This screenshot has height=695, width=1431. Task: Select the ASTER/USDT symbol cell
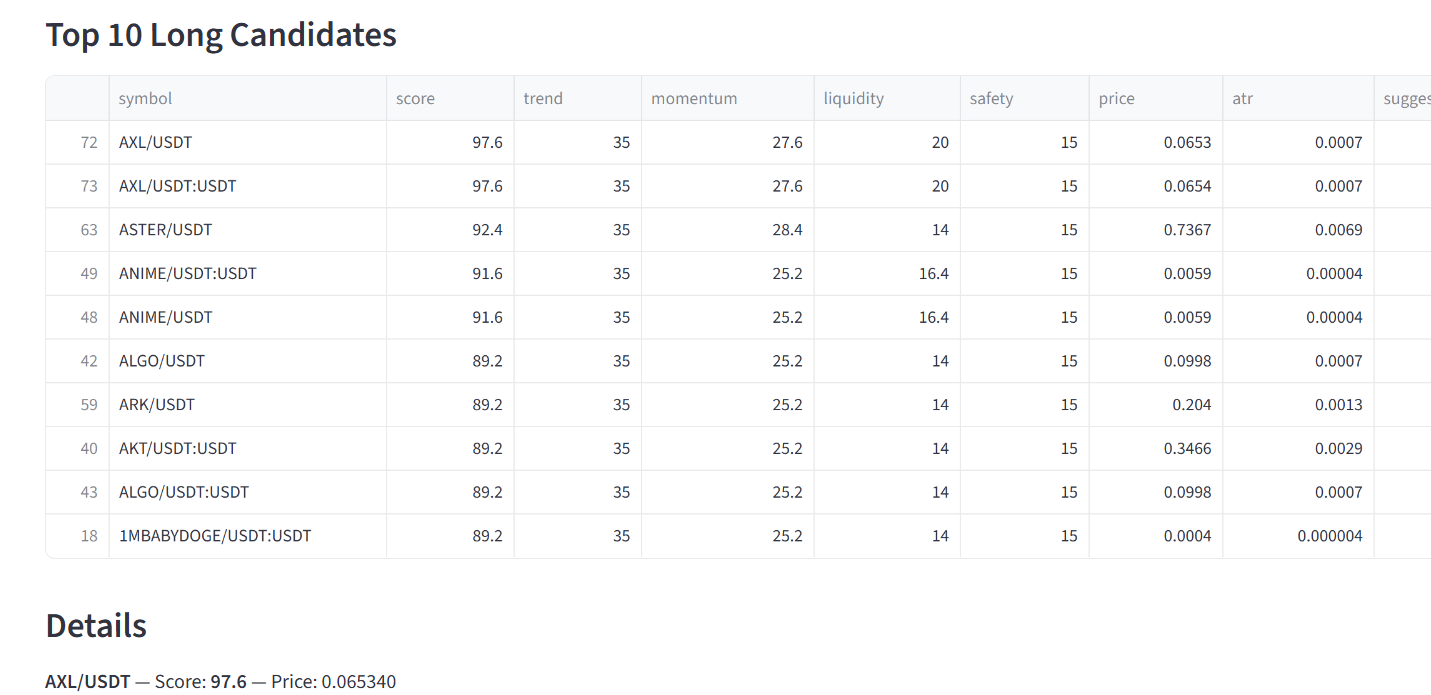pos(166,230)
